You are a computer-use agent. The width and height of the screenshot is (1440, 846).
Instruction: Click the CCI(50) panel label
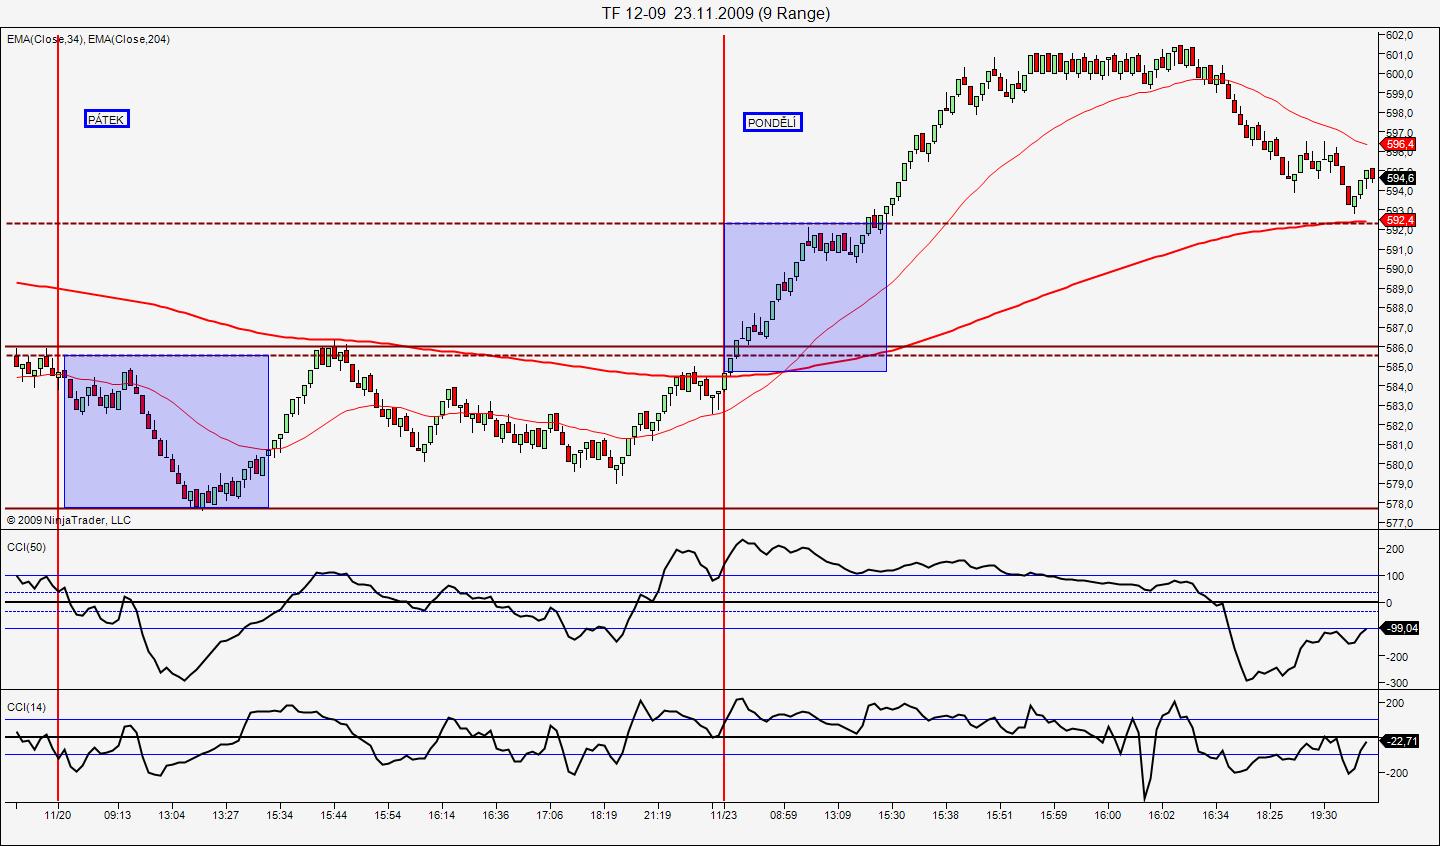[26, 547]
